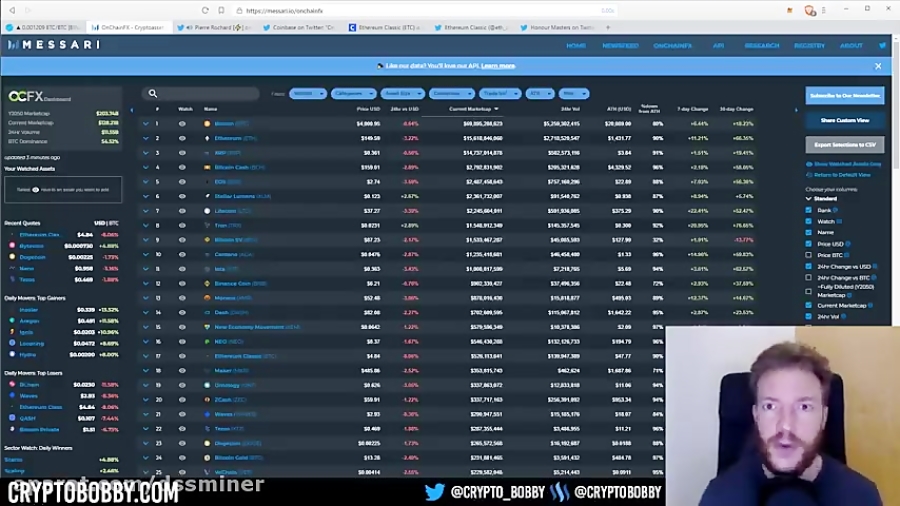Bookmark page using address bar bookmark icon
Viewport: 900px width, 506px height.
(221, 10)
